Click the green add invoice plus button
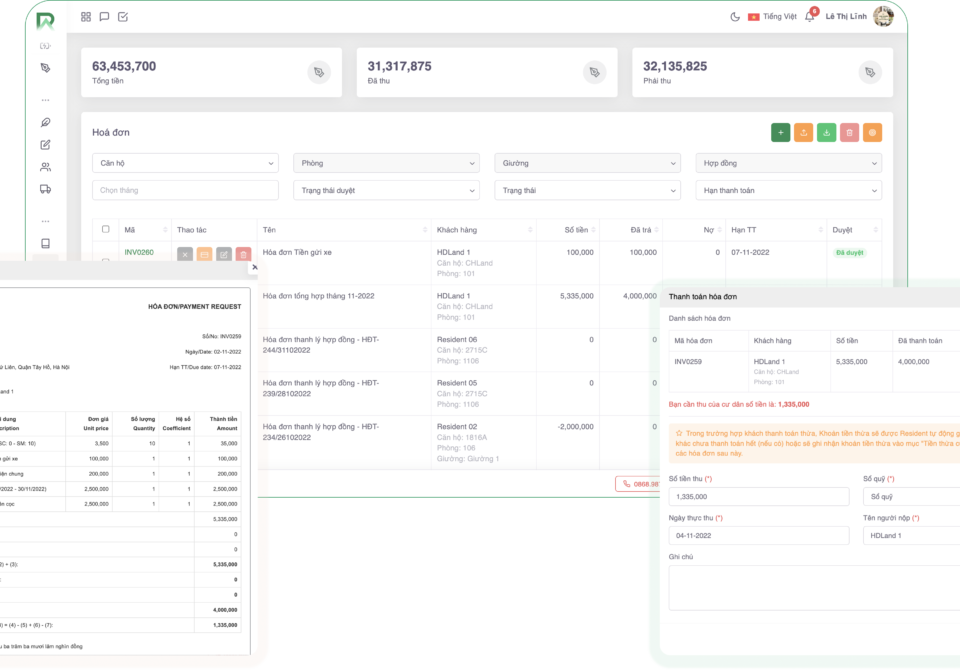The height and width of the screenshot is (670, 960). 781,132
